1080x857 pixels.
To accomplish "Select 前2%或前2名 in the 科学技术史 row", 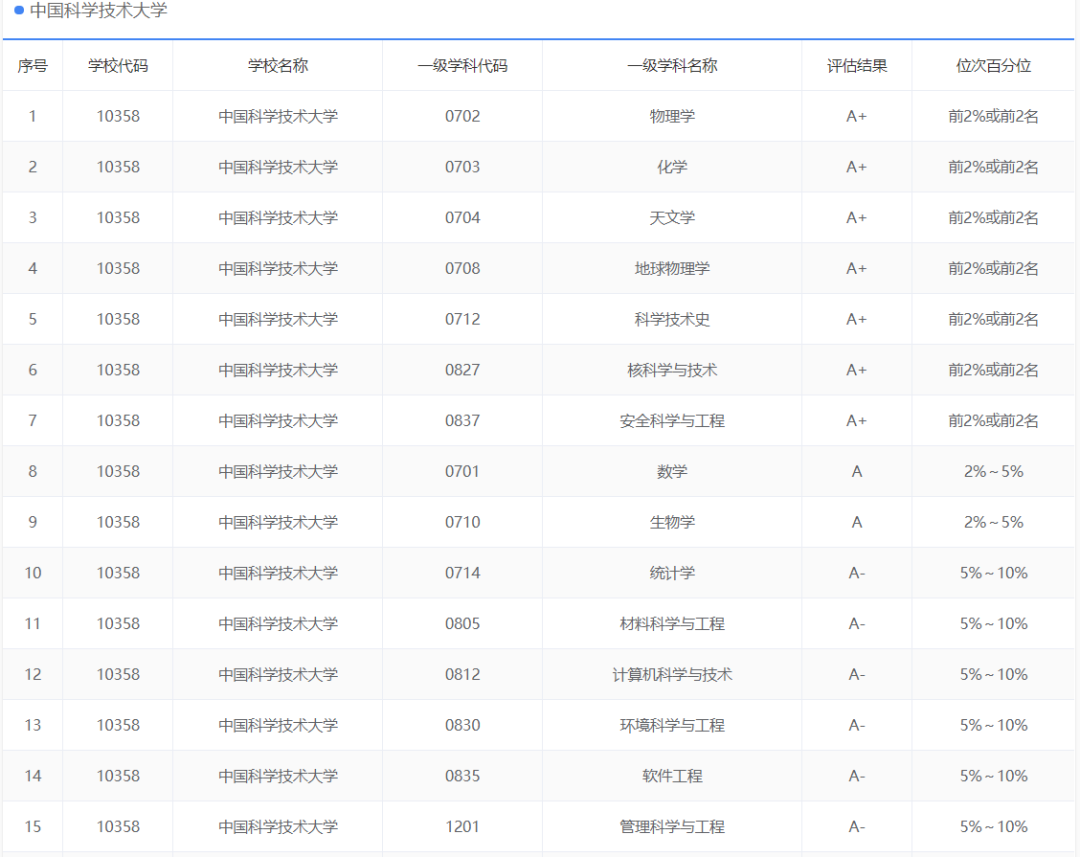I will (x=993, y=320).
